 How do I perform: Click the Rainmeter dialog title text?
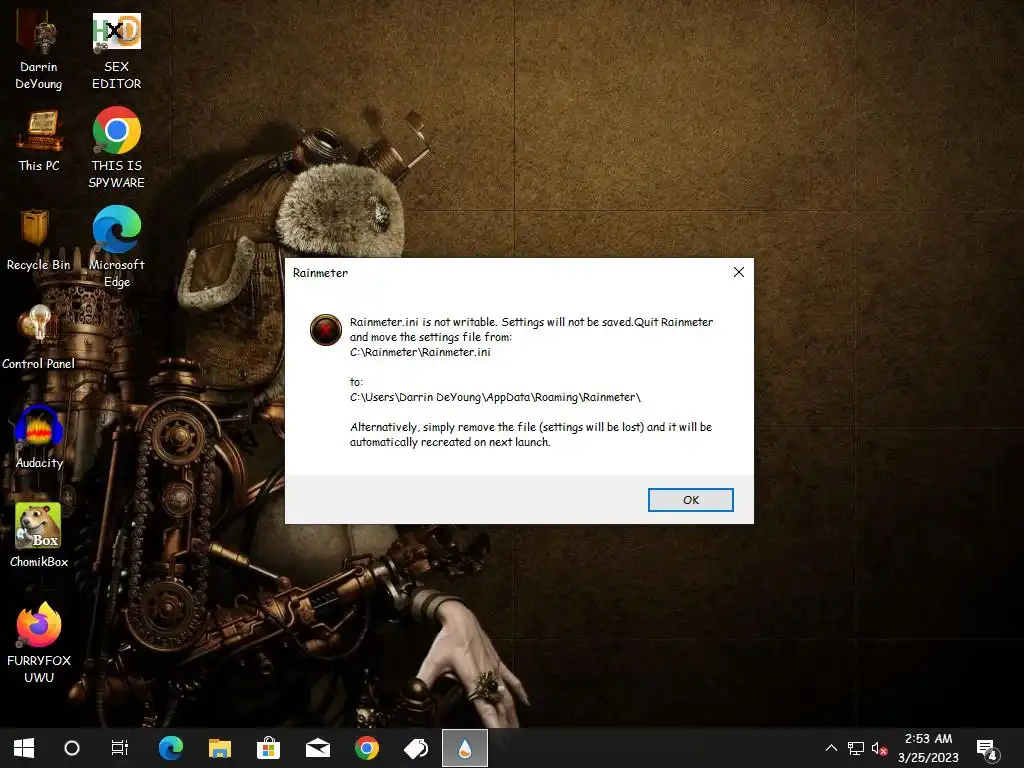point(320,273)
